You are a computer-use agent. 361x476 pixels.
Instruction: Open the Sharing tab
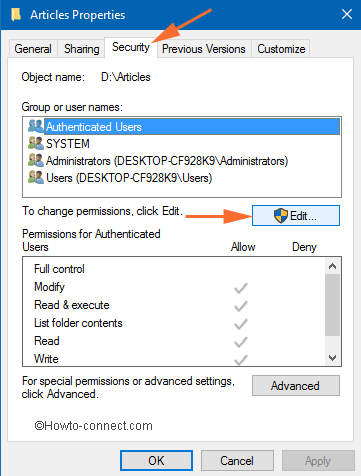82,49
